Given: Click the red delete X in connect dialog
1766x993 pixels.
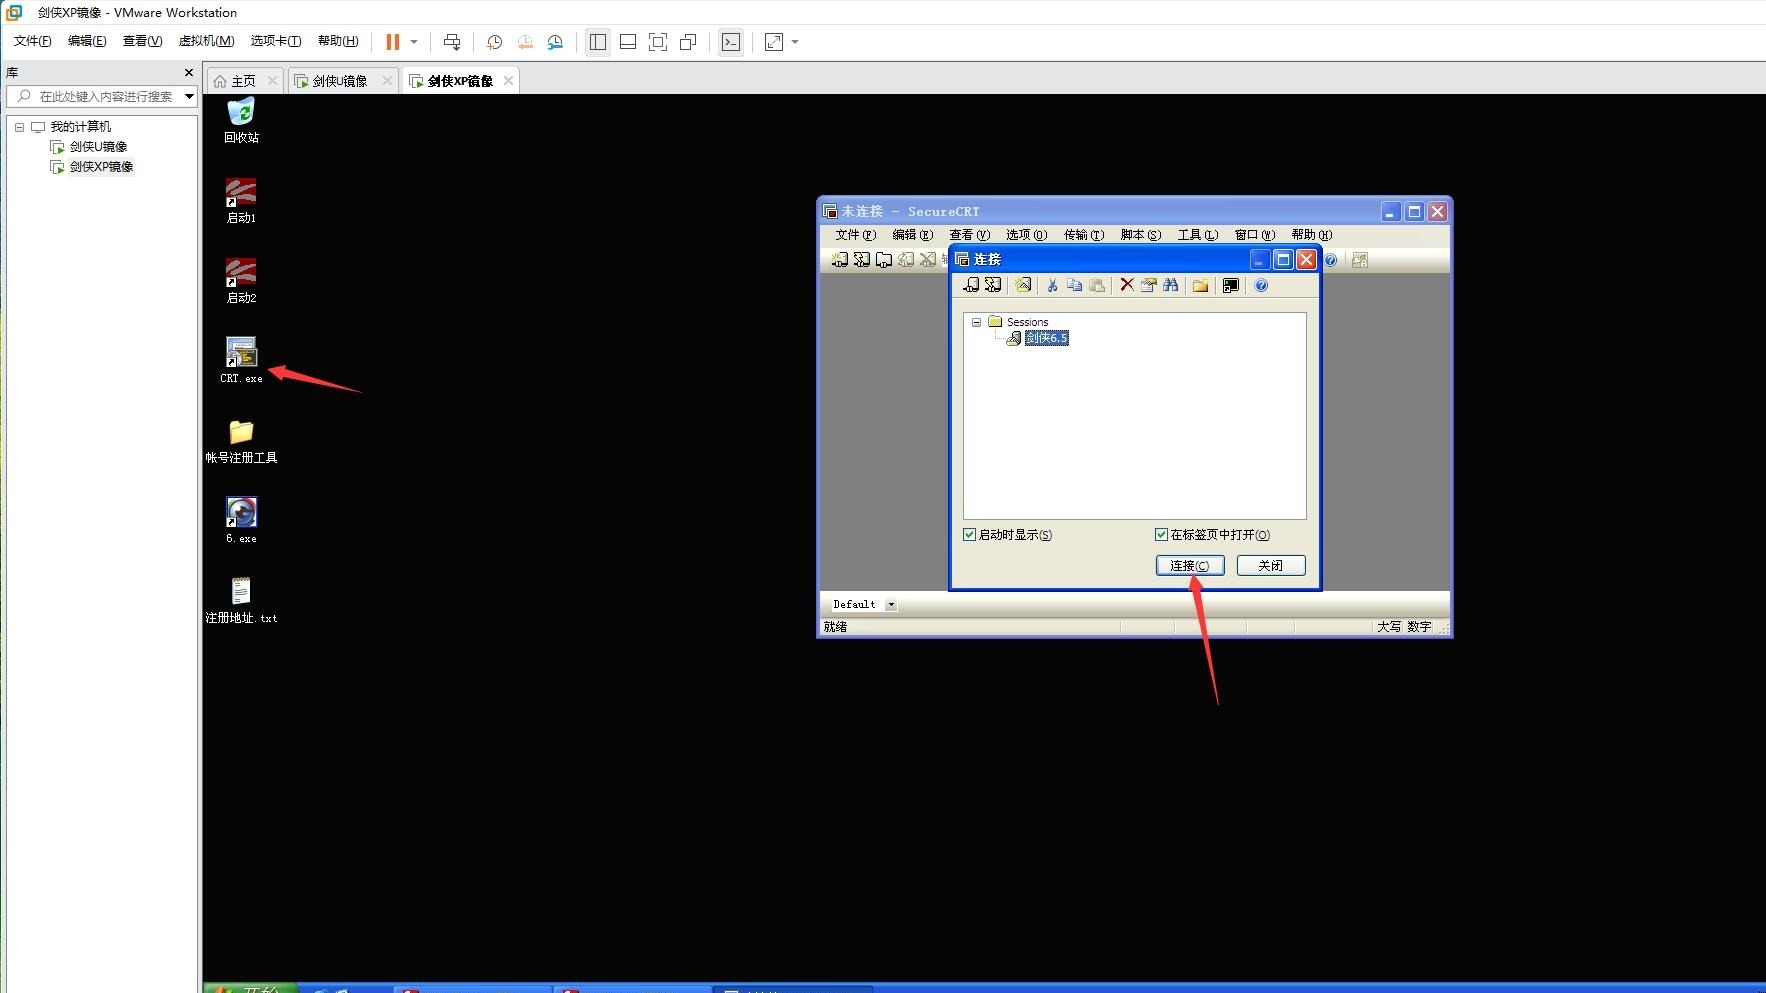Looking at the screenshot, I should pos(1127,285).
